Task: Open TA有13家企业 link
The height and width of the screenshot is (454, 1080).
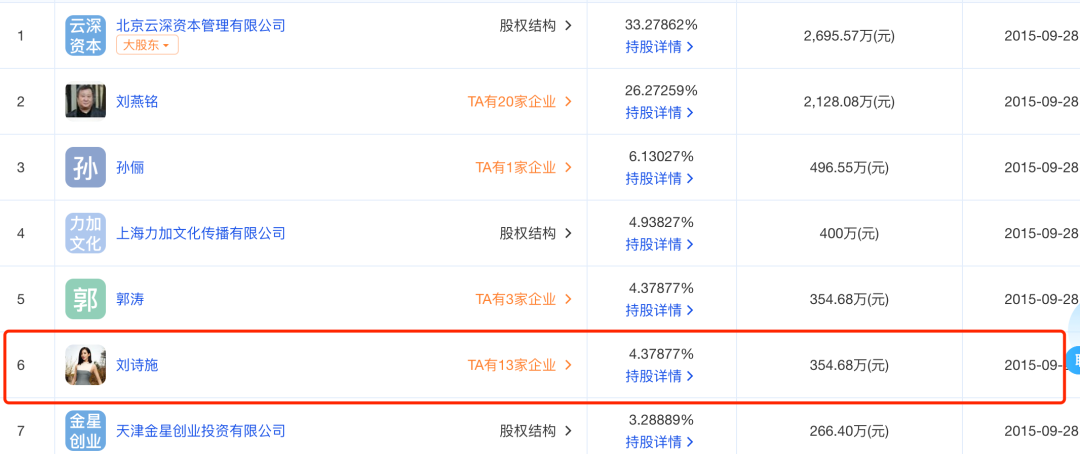Action: [x=520, y=365]
